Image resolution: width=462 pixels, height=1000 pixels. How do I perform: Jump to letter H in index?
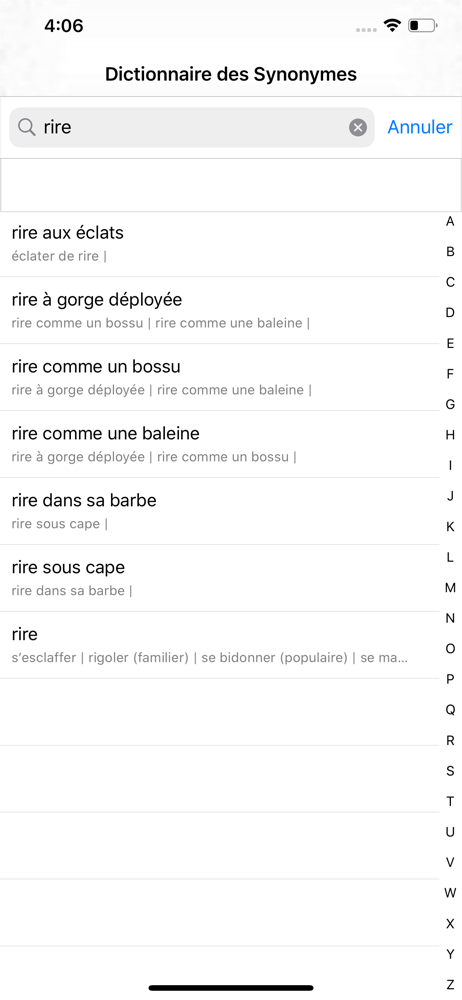[x=450, y=435]
